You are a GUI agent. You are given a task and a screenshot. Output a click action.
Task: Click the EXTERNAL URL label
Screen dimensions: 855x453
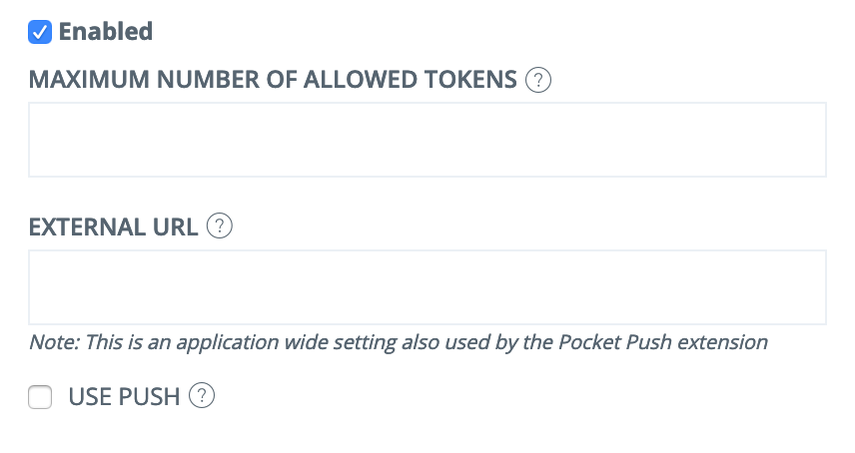(113, 227)
